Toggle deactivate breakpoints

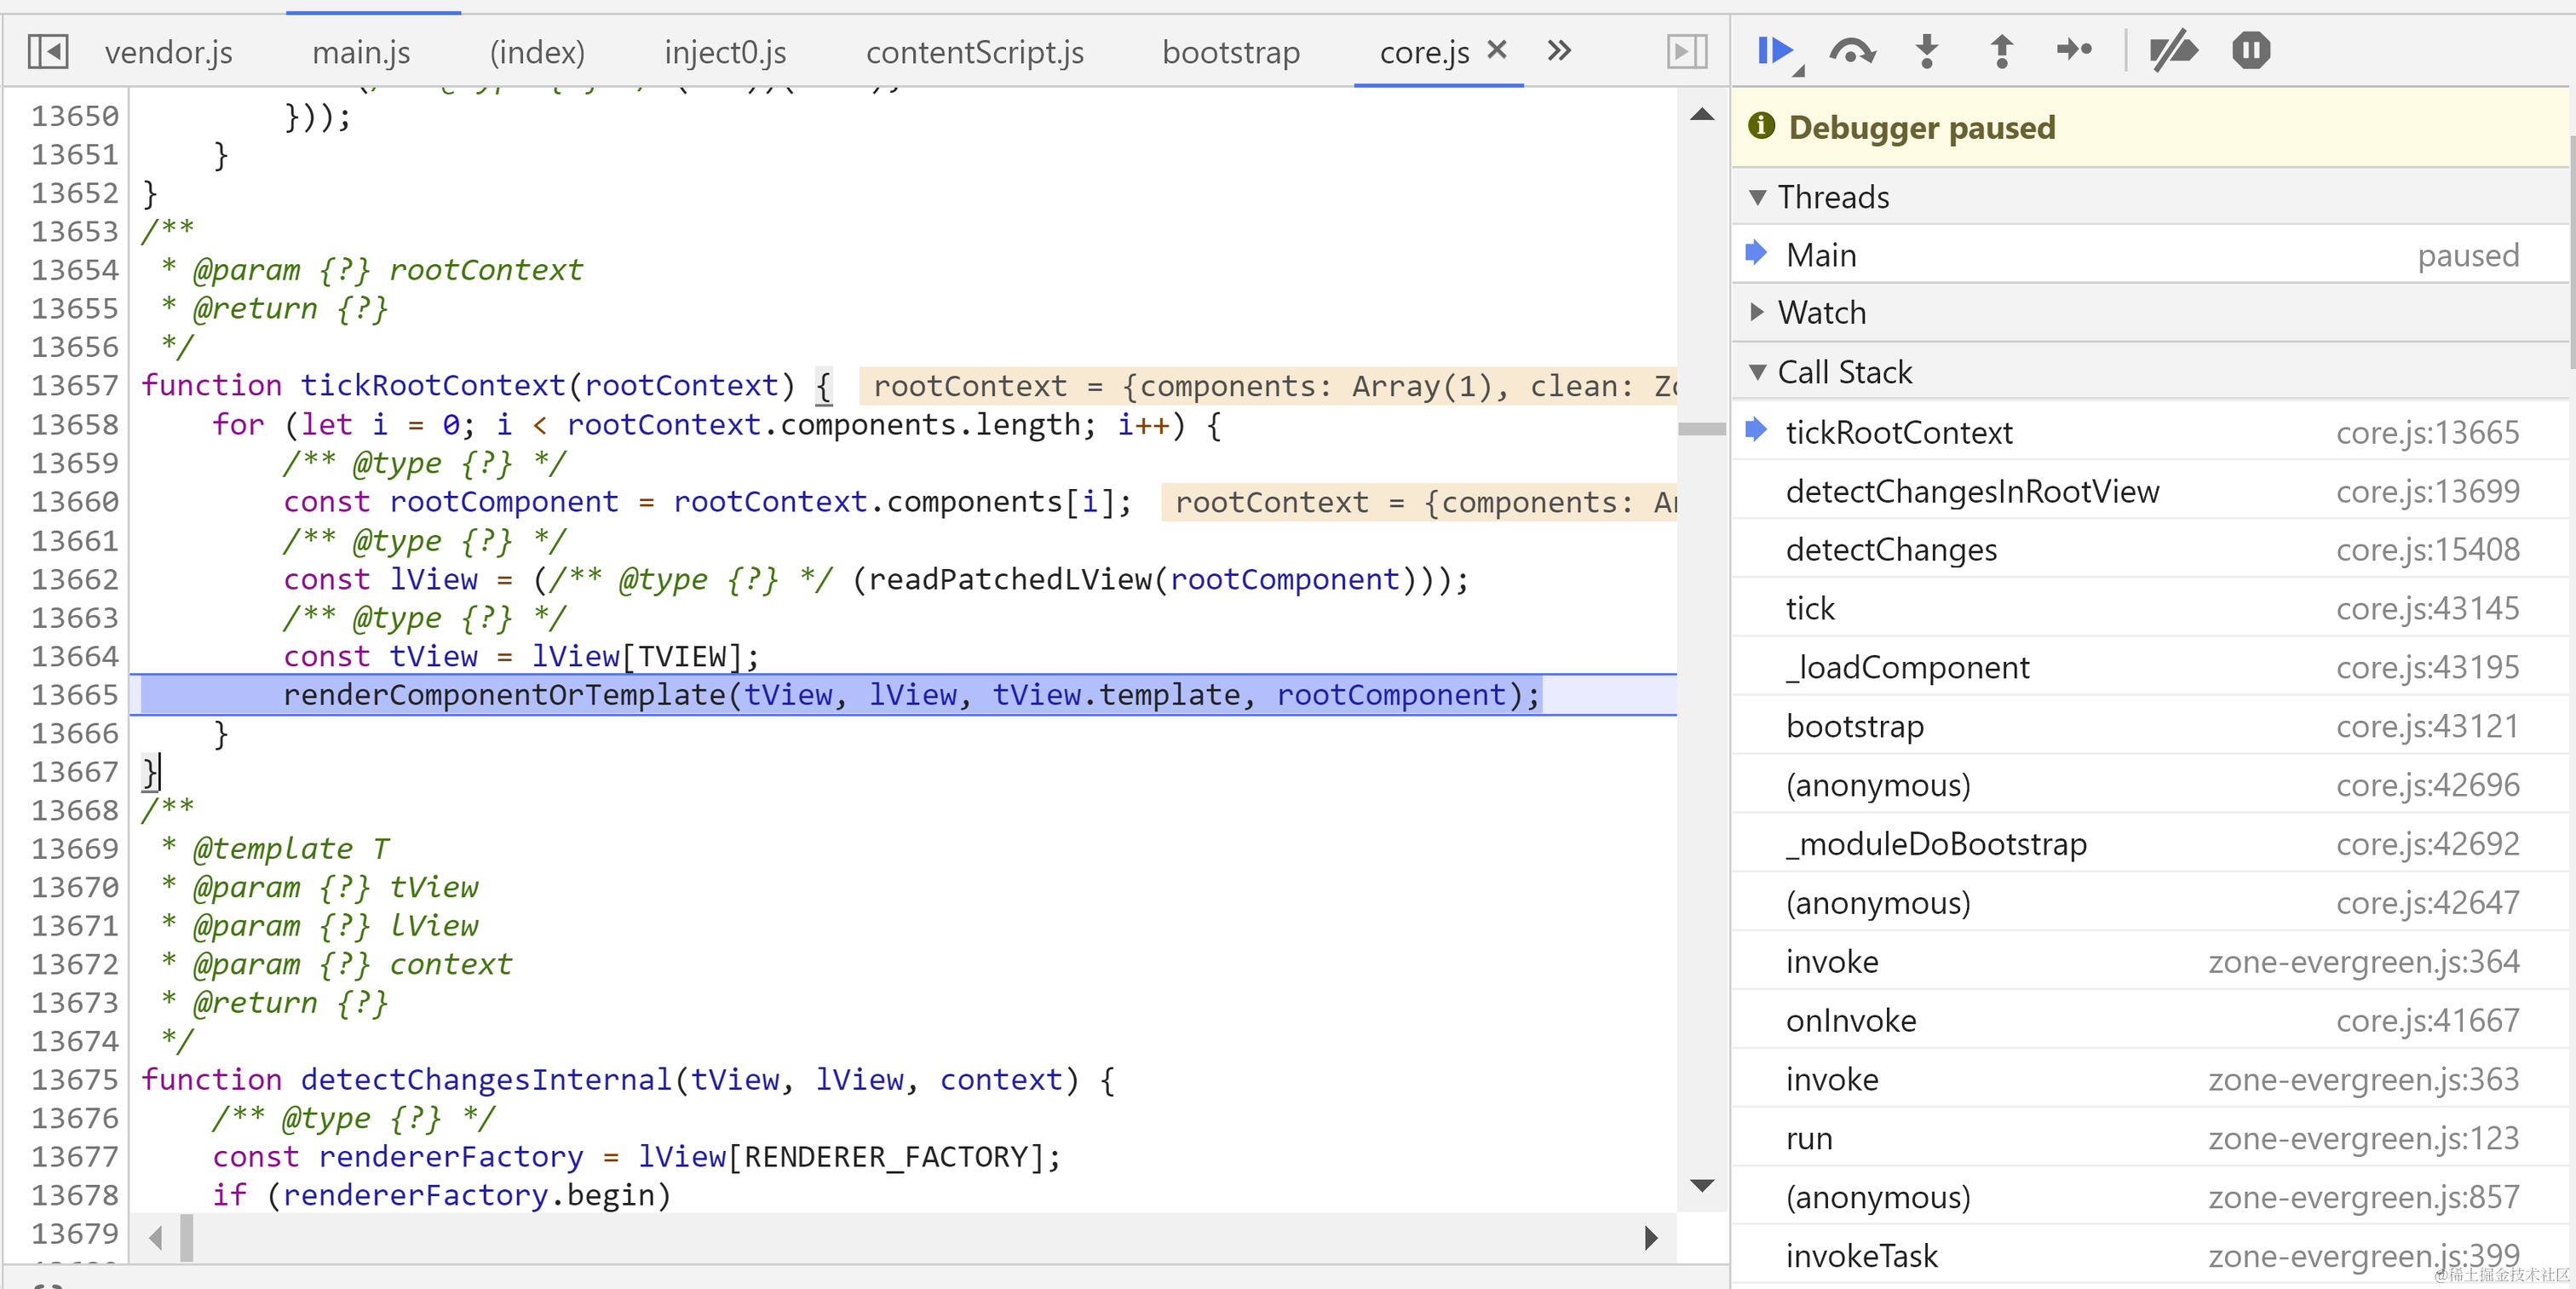tap(2173, 50)
